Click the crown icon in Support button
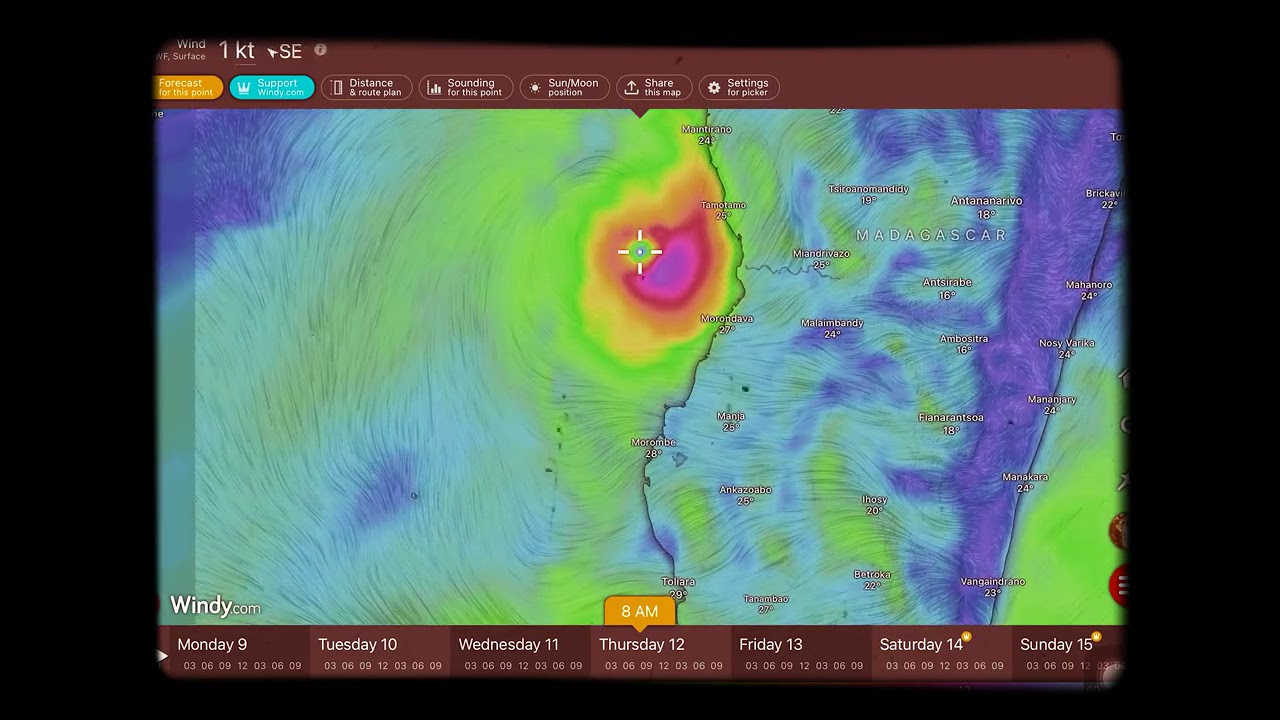Image resolution: width=1280 pixels, height=720 pixels. 244,88
